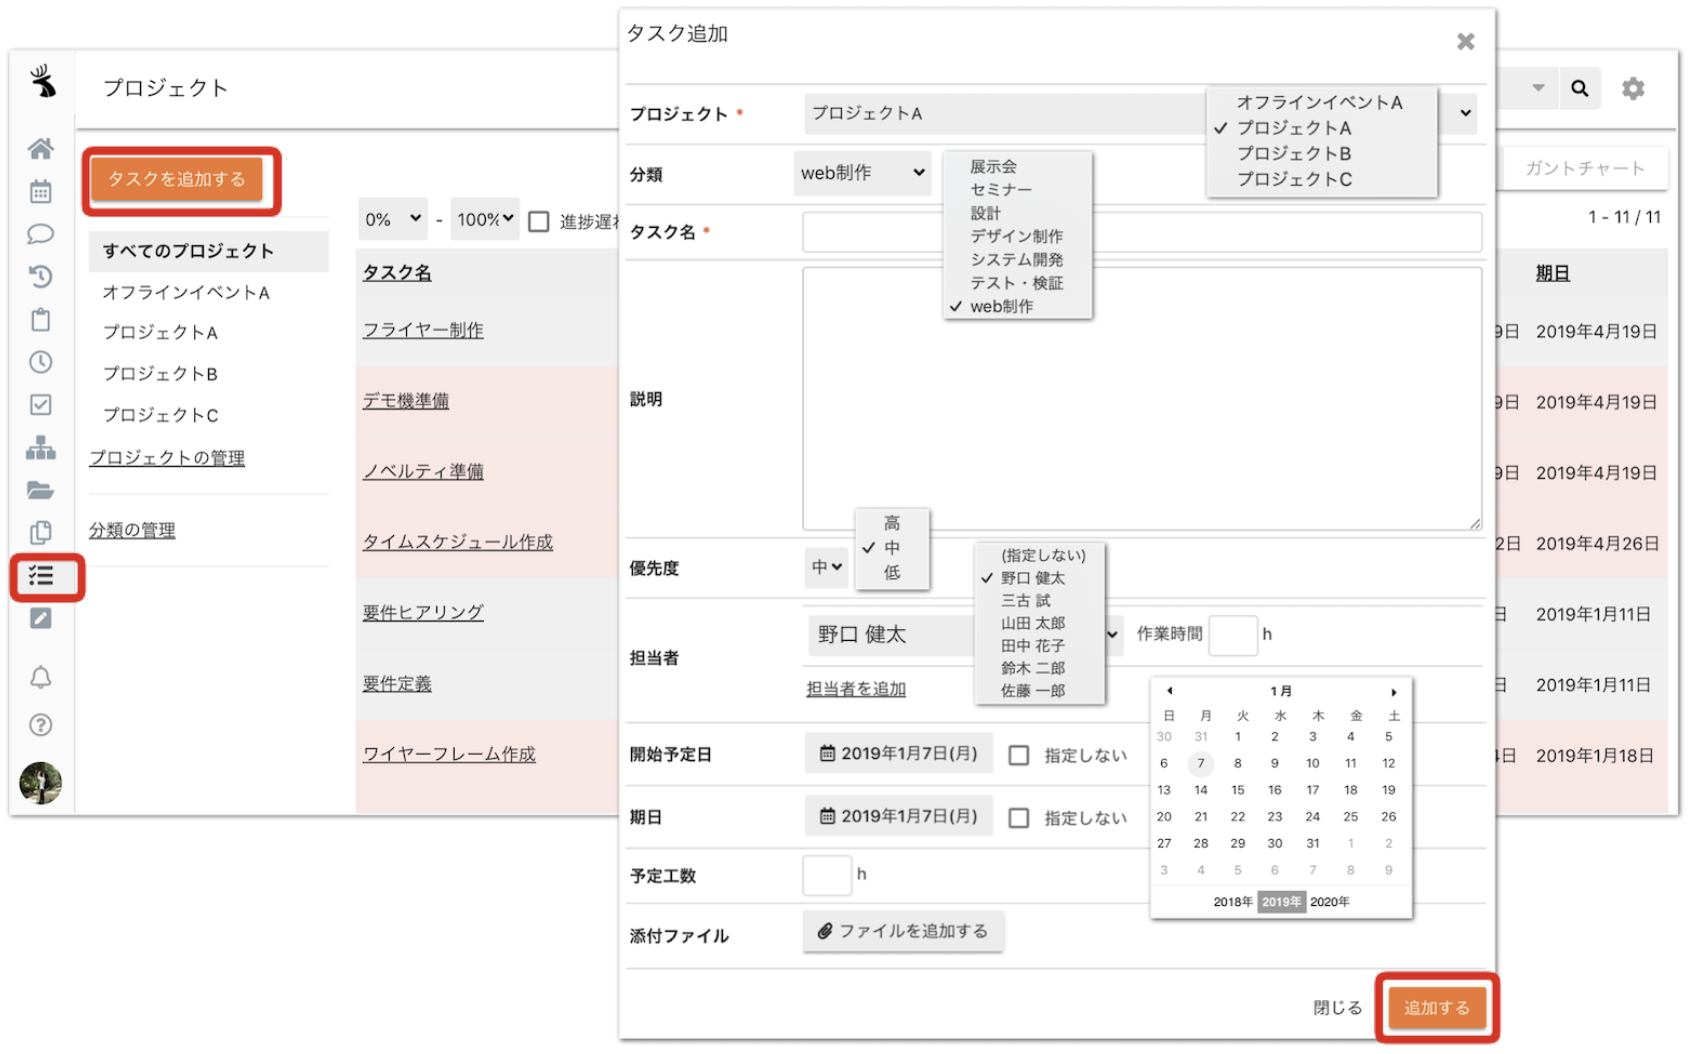
Task: Click the 担当者を追加 link
Action: click(856, 688)
